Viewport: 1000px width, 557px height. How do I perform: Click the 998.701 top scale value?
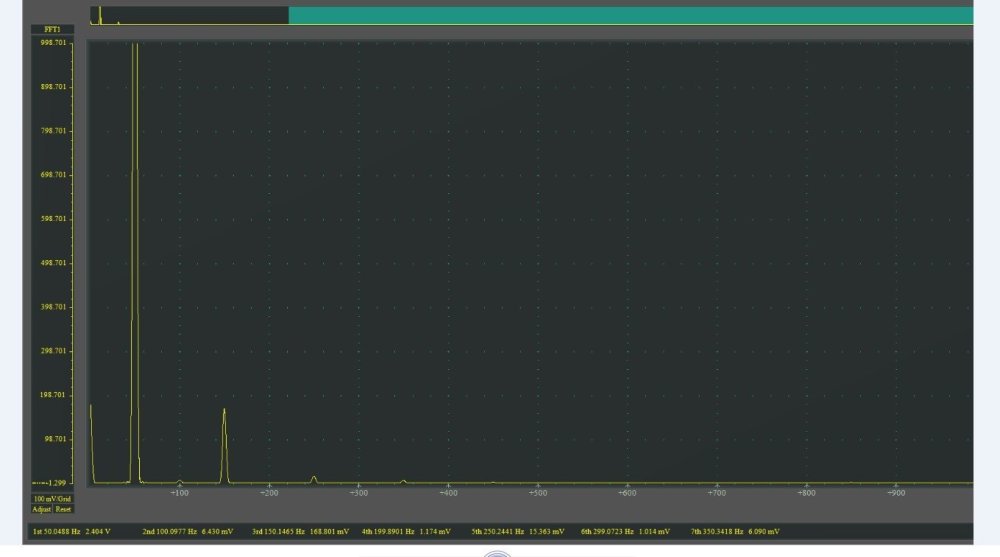pyautogui.click(x=53, y=43)
